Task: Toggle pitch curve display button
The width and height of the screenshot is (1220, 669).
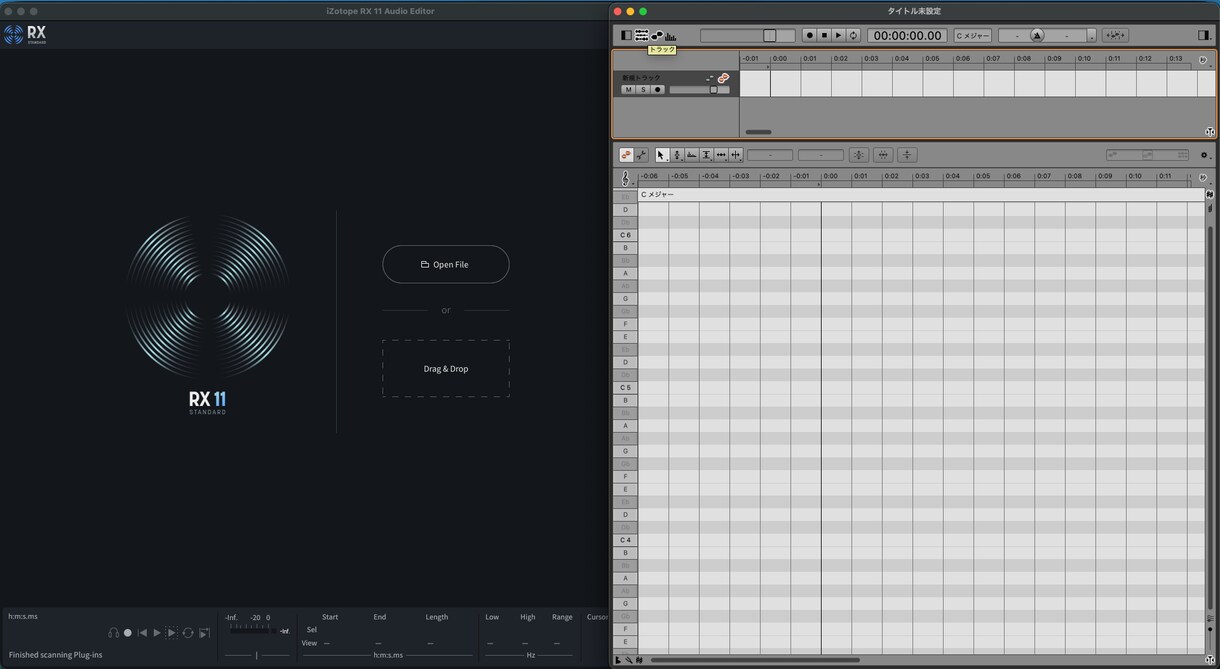Action: [x=641, y=155]
